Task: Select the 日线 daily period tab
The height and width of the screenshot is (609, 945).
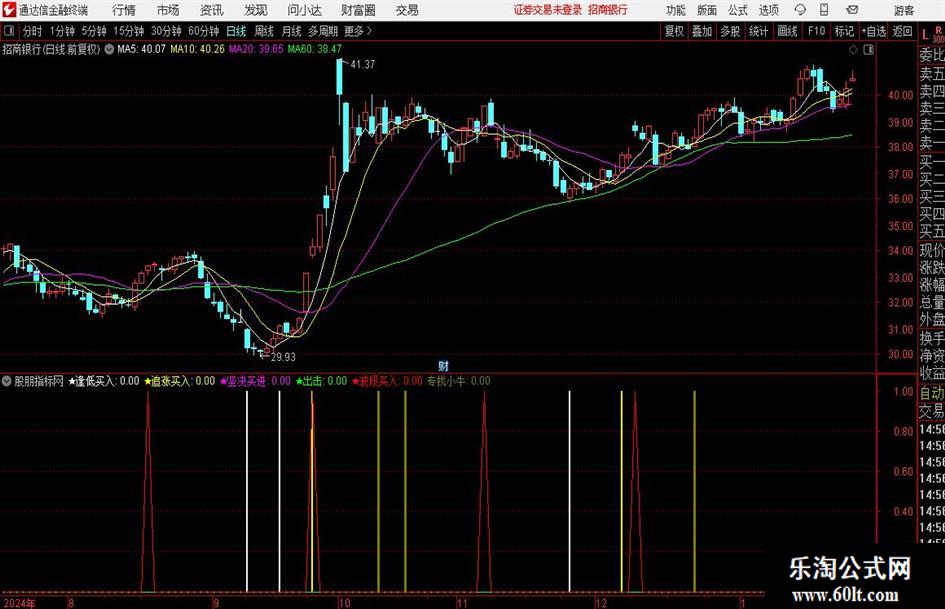Action: point(236,31)
